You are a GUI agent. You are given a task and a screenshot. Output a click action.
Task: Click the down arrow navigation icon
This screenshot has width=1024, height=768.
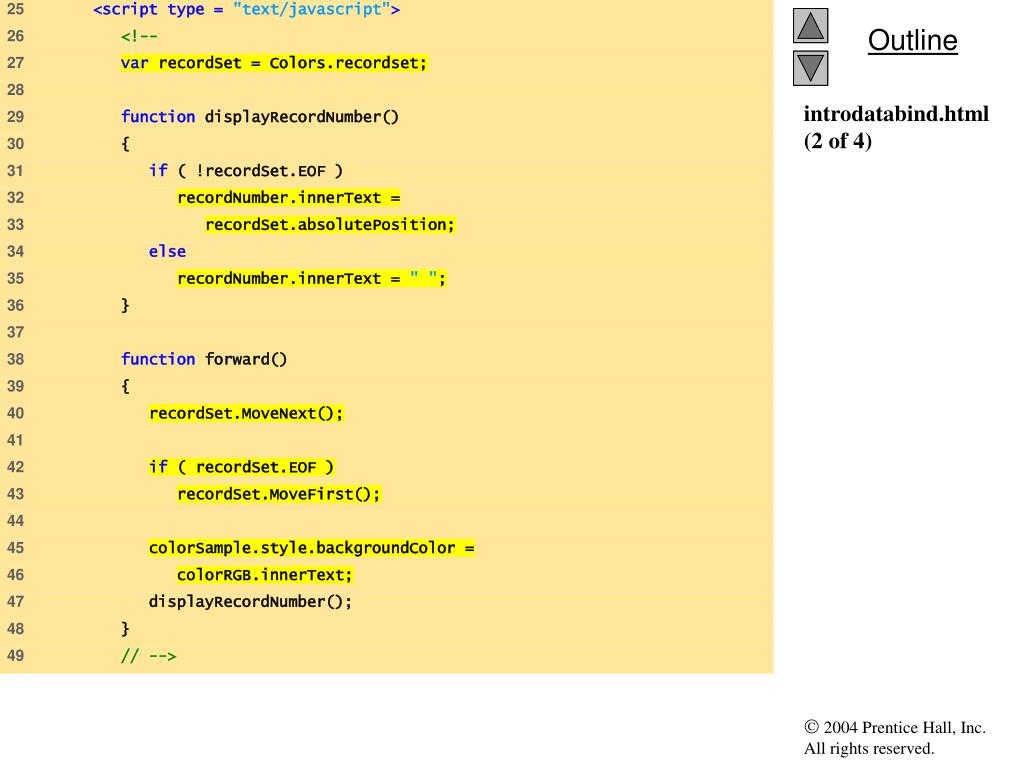pos(810,68)
